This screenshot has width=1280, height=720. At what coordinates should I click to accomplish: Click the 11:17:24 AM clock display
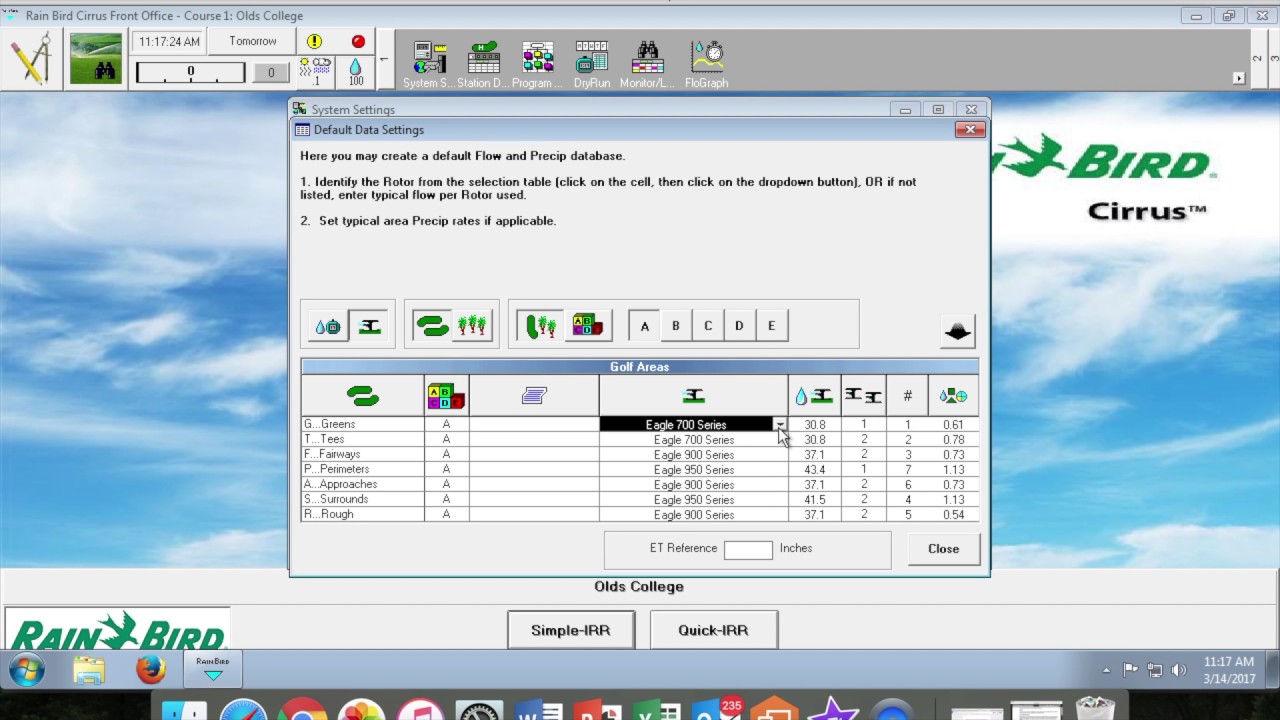169,42
